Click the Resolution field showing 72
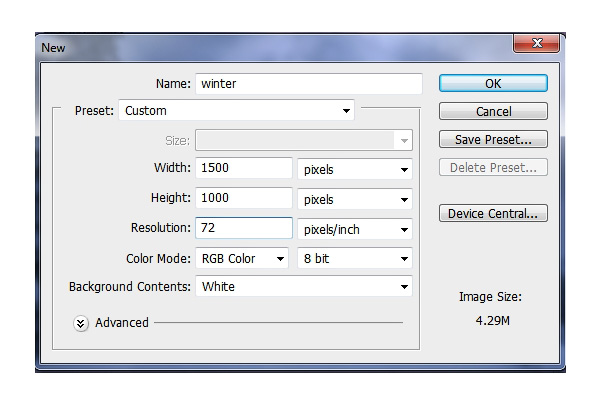 coord(244,228)
